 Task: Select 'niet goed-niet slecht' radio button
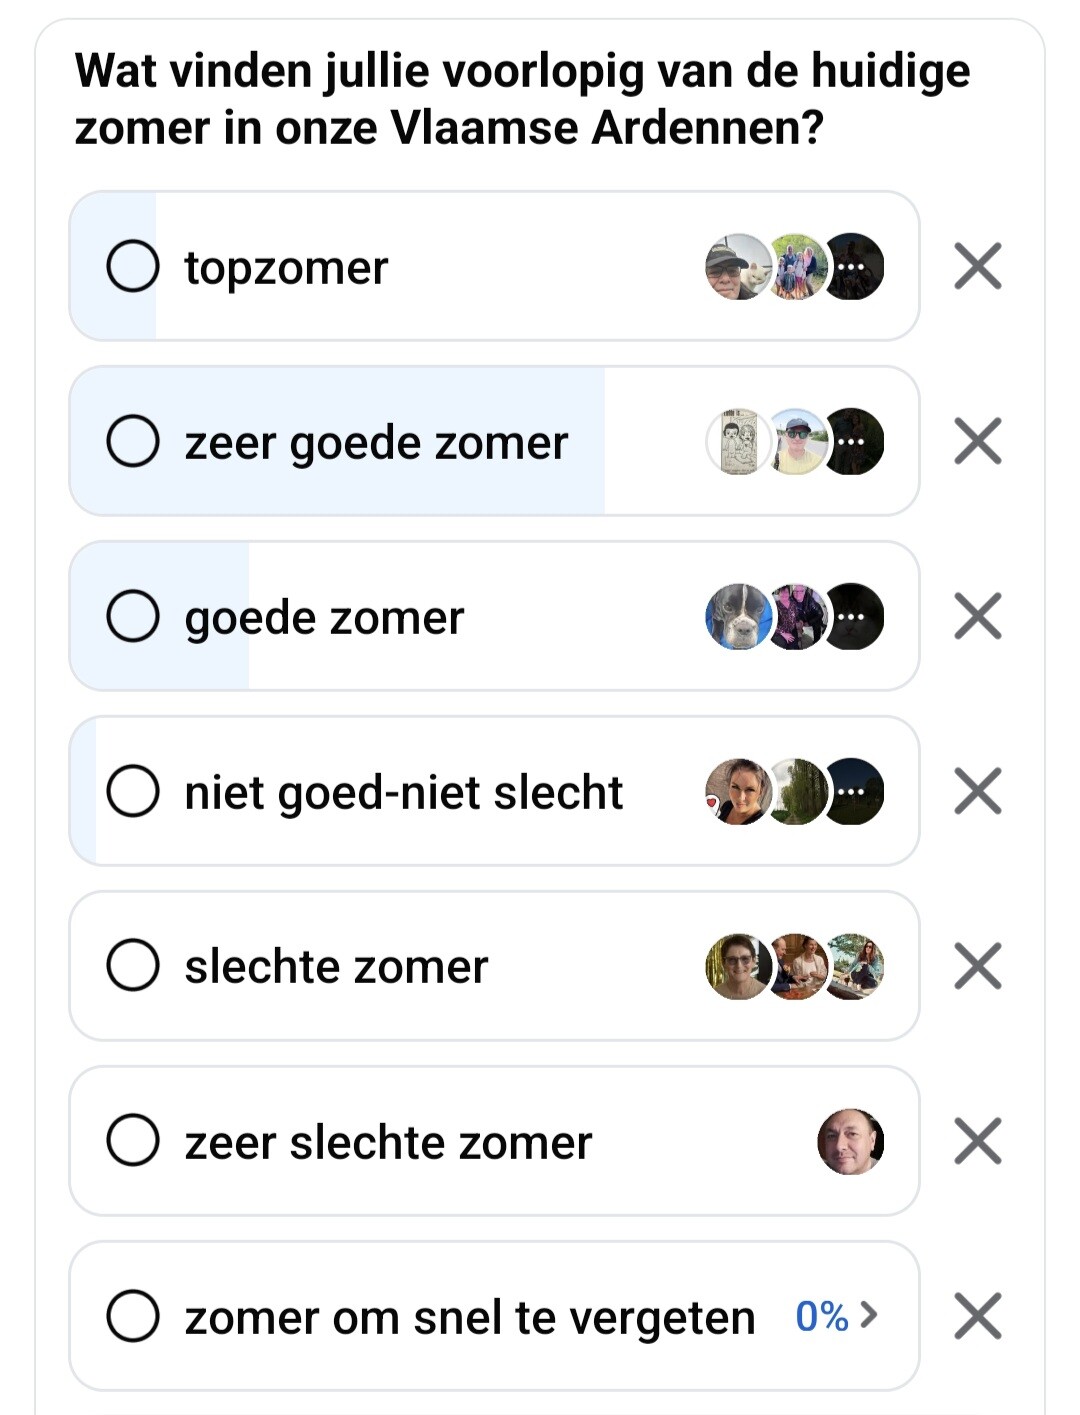133,791
